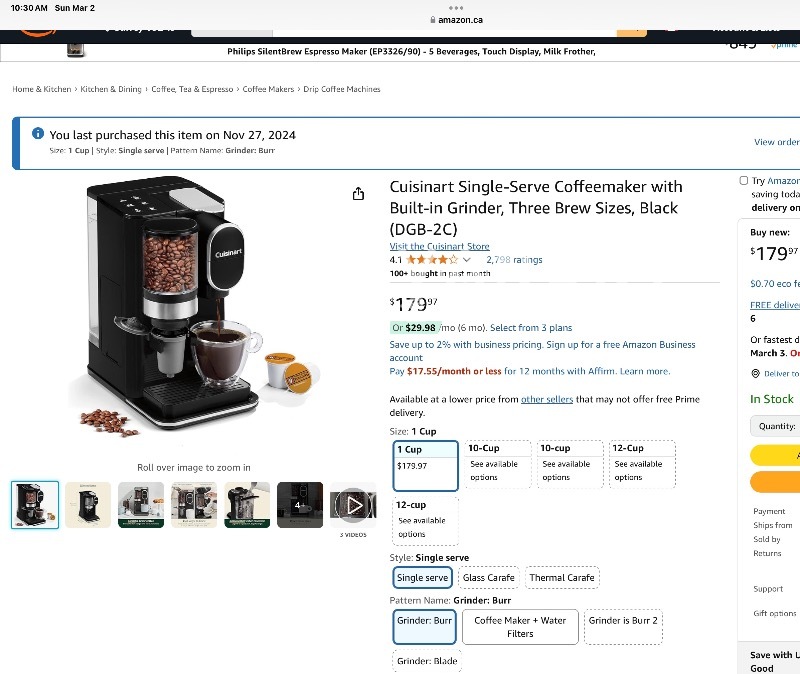Open Select from 3 plans options

(531, 328)
